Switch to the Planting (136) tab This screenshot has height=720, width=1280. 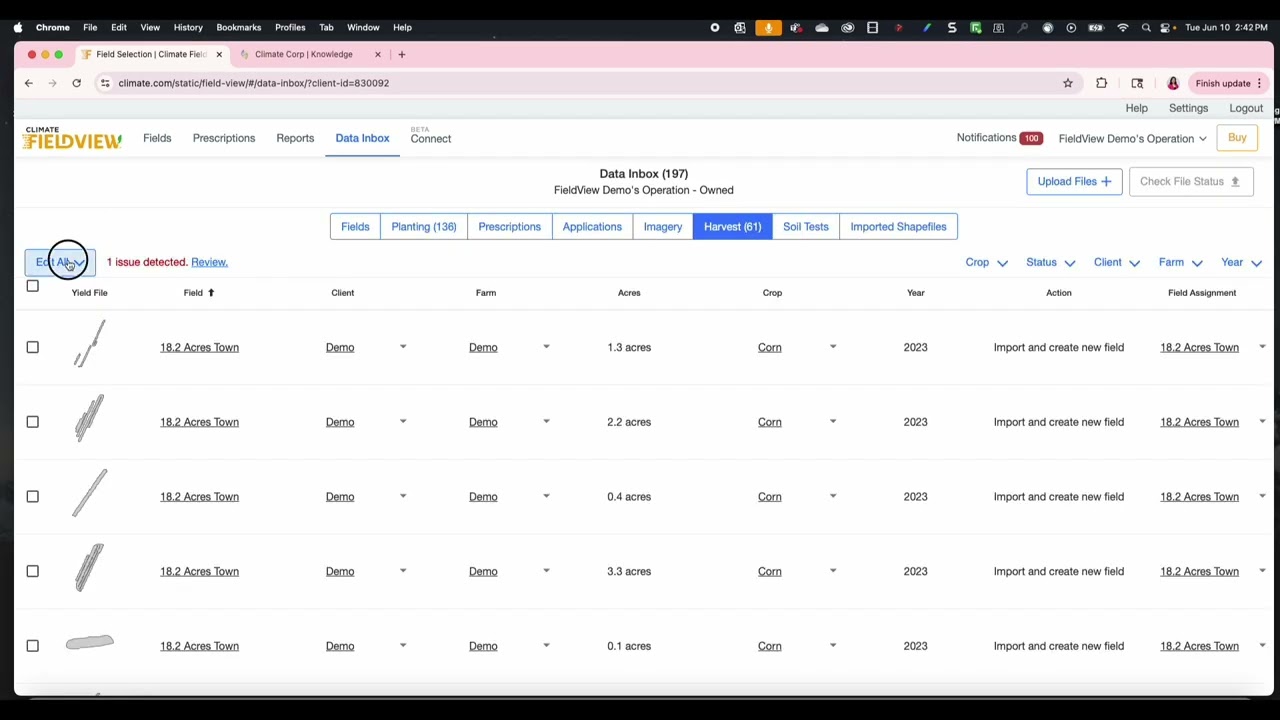[424, 227]
